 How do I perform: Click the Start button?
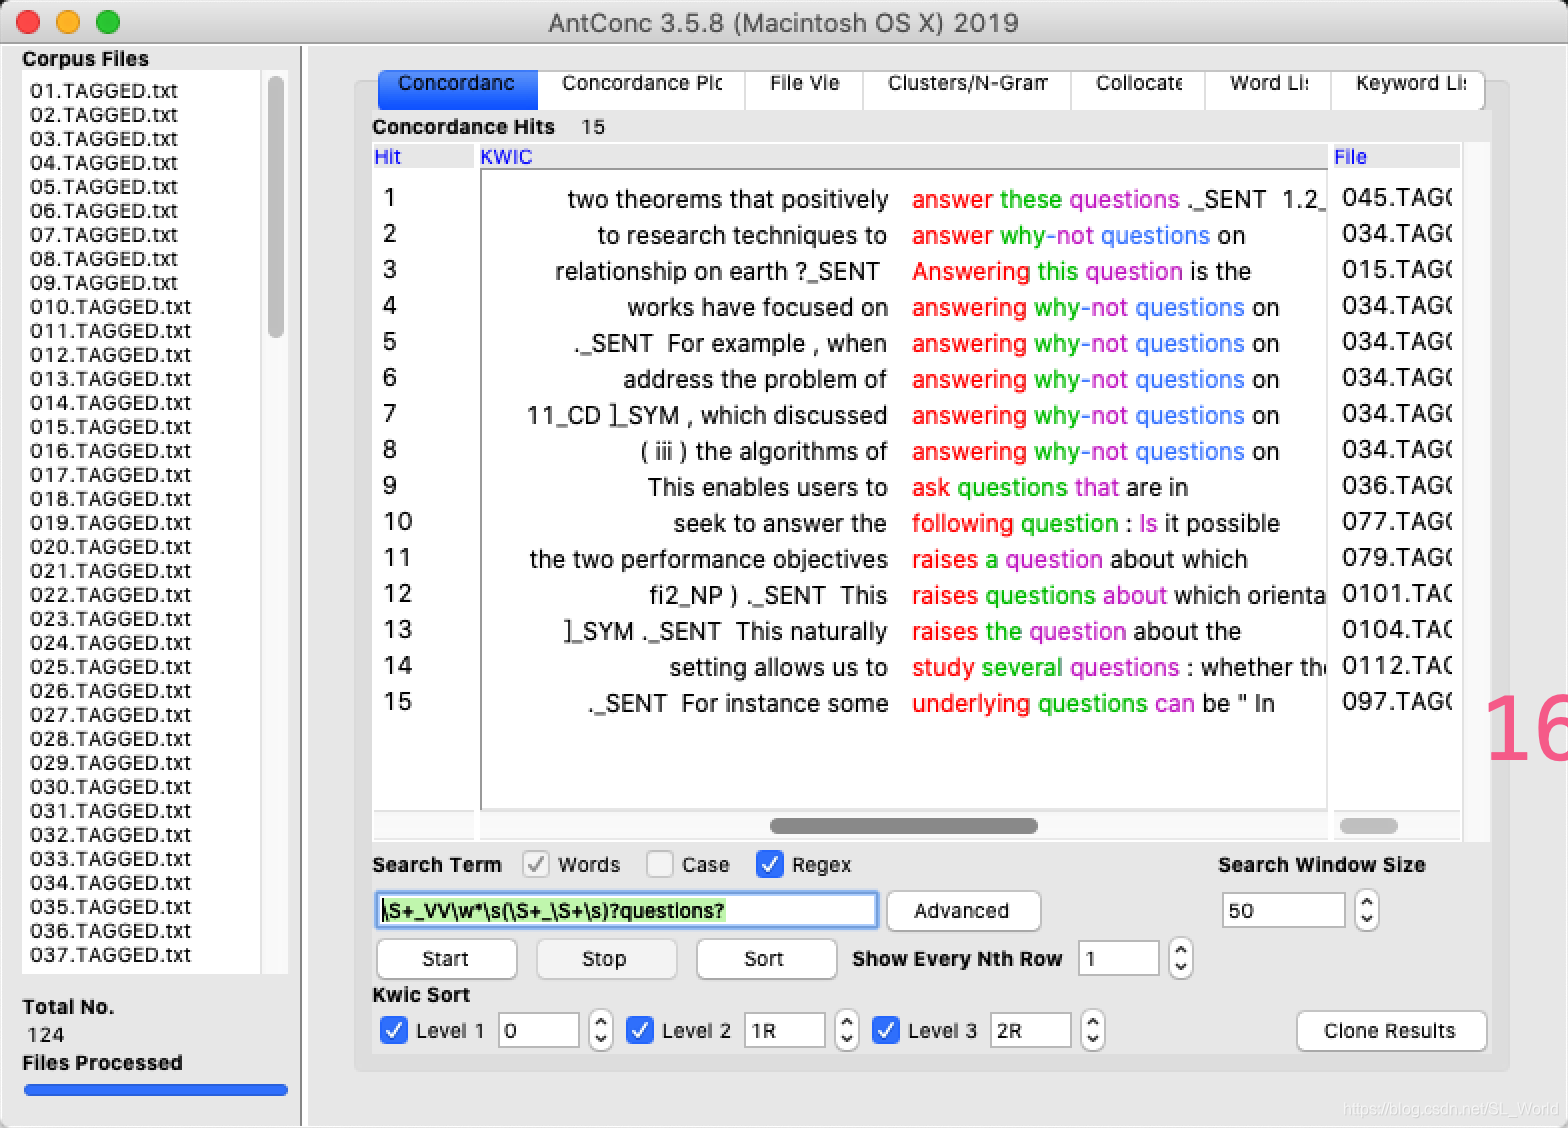[446, 959]
